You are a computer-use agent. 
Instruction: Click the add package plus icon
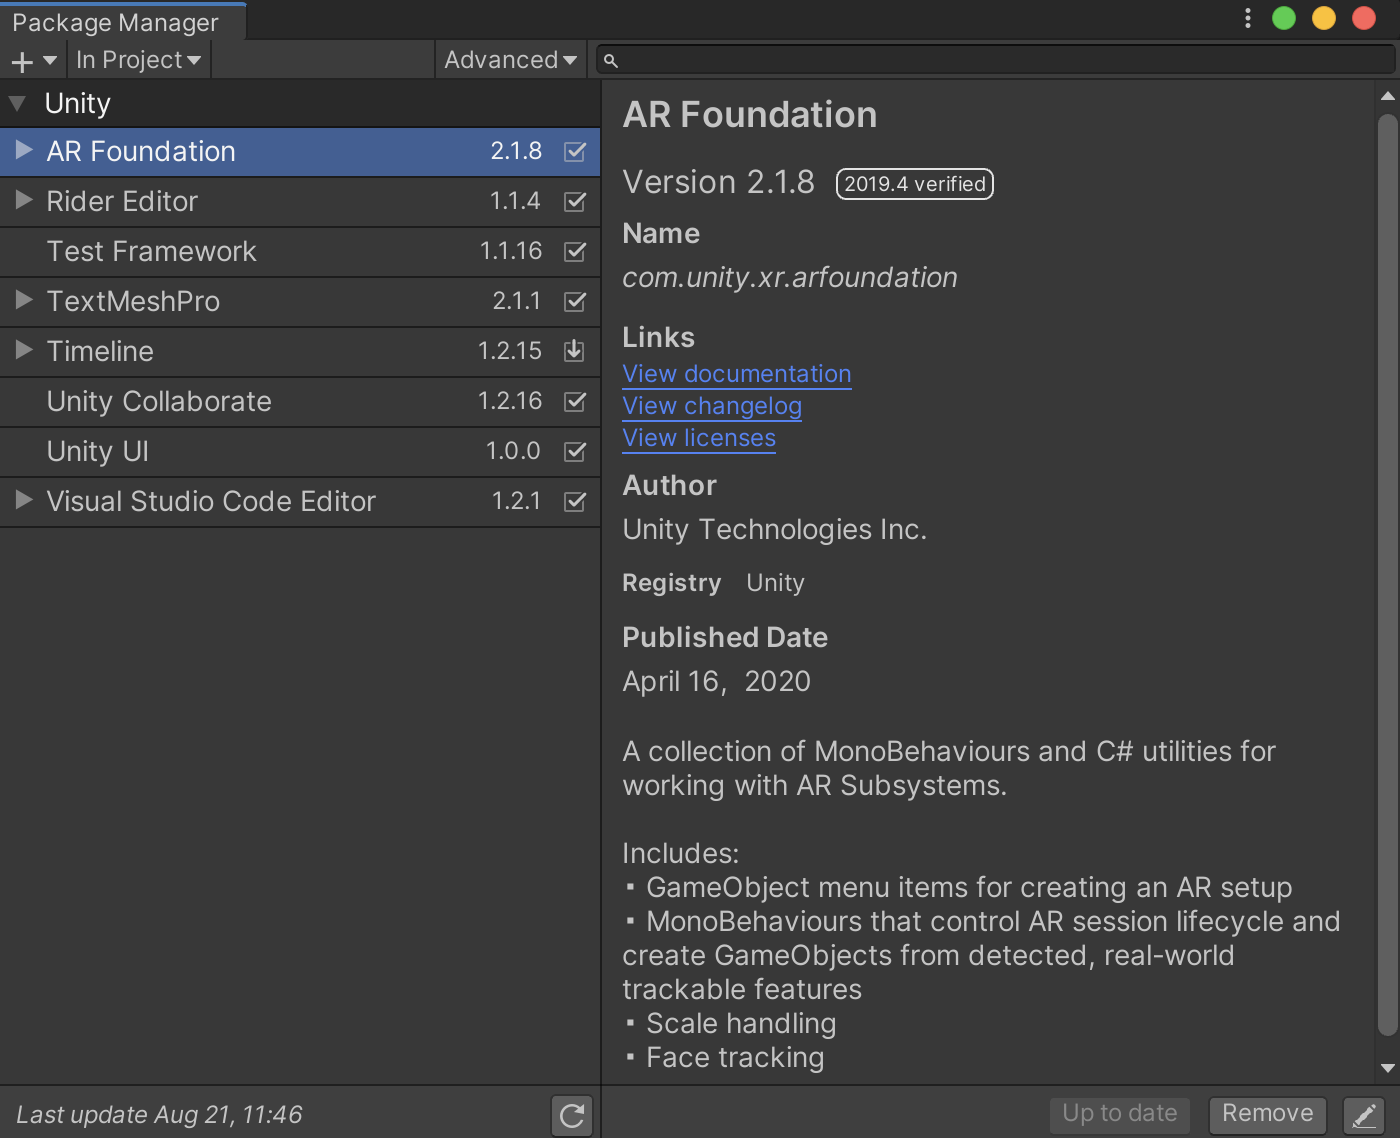[x=22, y=62]
